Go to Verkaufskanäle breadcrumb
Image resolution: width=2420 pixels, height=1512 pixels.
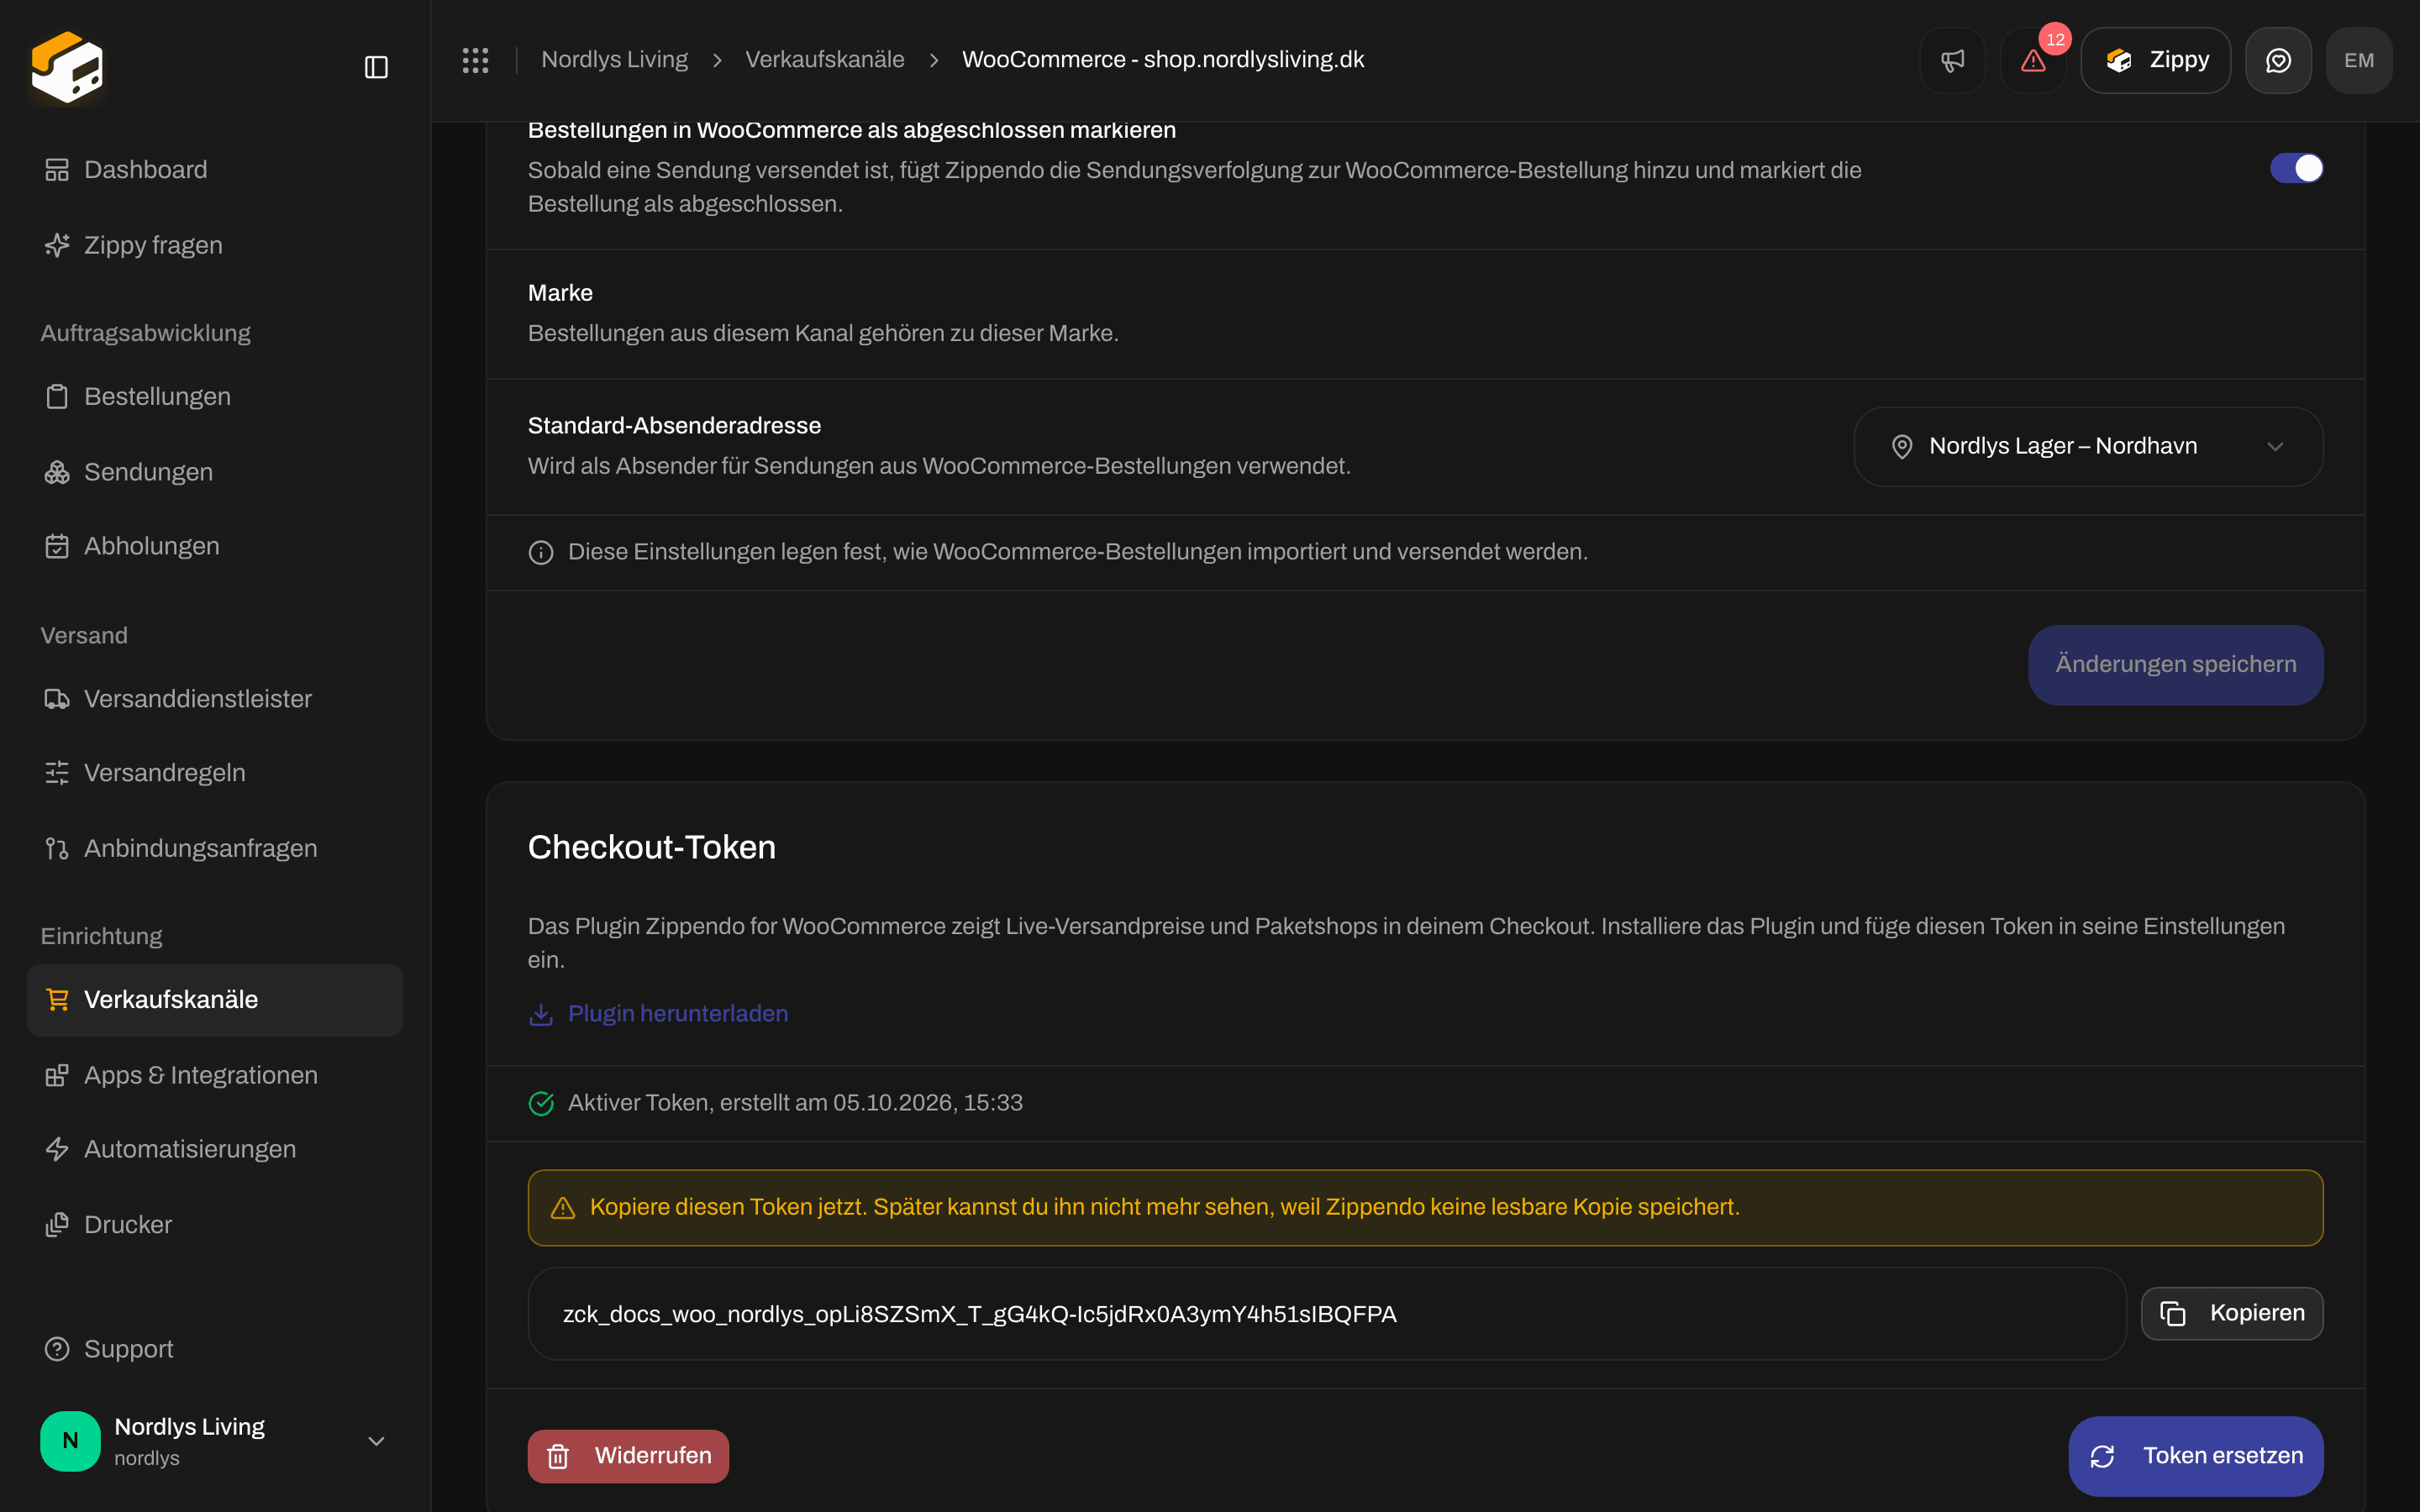click(824, 60)
